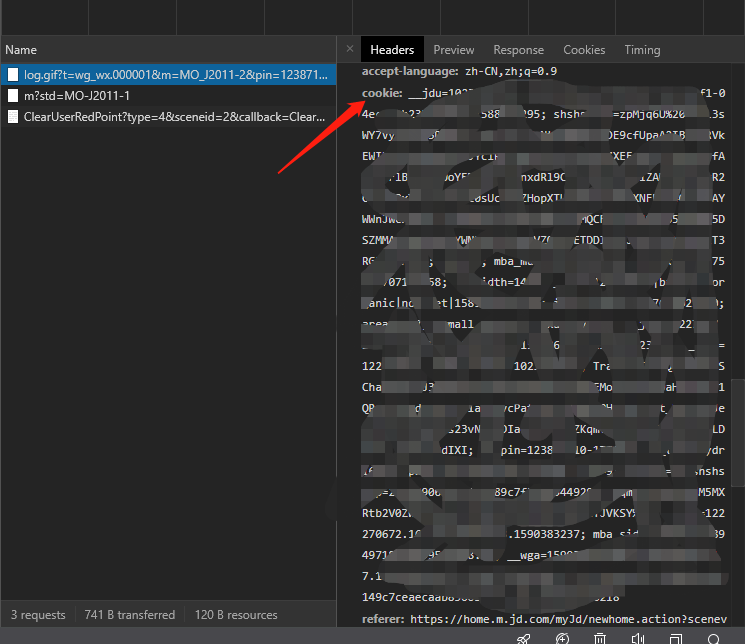Click the trash can icon

[600, 638]
